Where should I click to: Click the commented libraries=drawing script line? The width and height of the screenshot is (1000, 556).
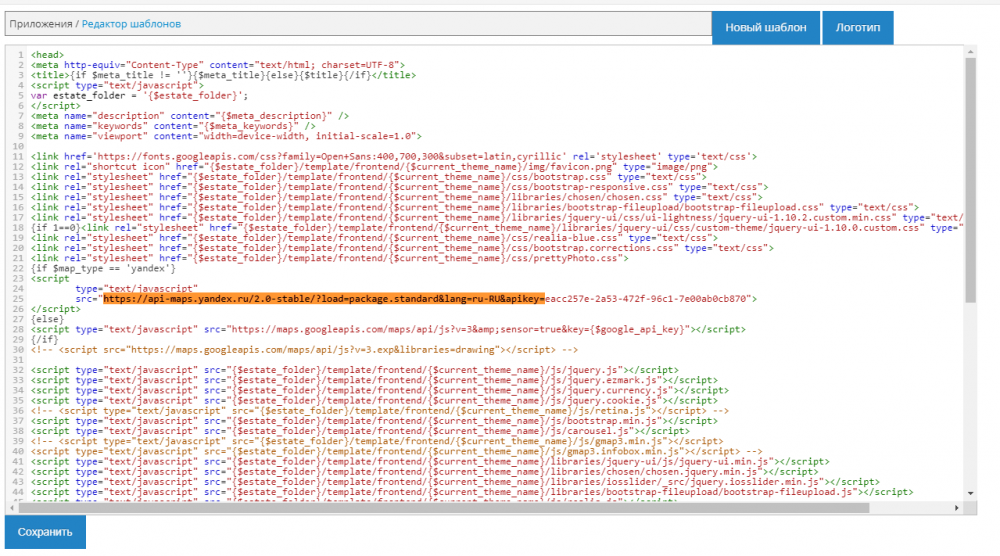(304, 349)
